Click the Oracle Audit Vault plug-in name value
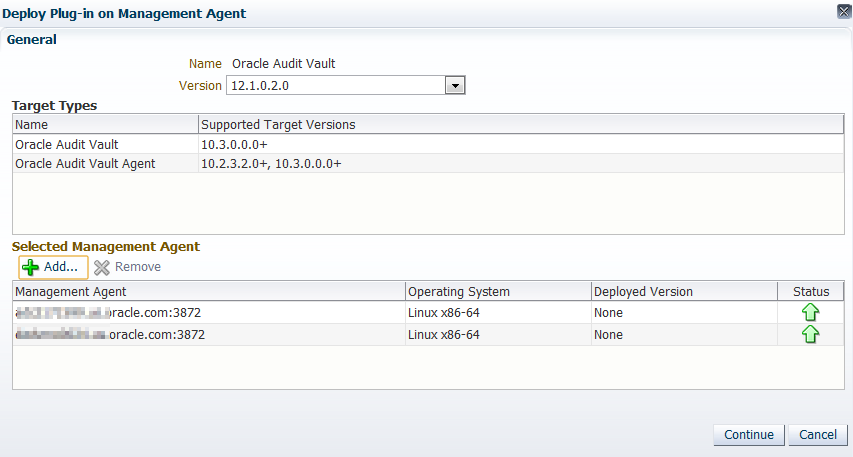 [x=283, y=64]
